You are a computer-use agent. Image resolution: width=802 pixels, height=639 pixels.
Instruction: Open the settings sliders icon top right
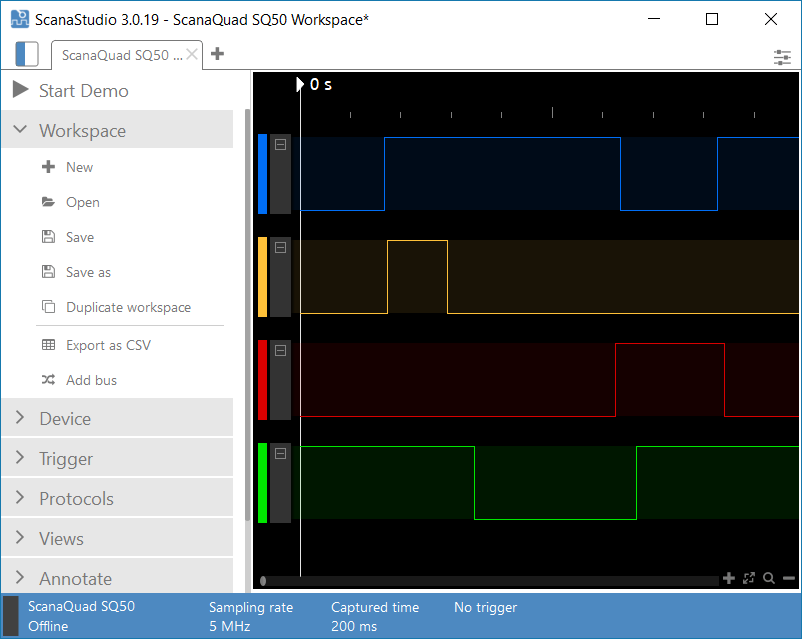point(782,57)
